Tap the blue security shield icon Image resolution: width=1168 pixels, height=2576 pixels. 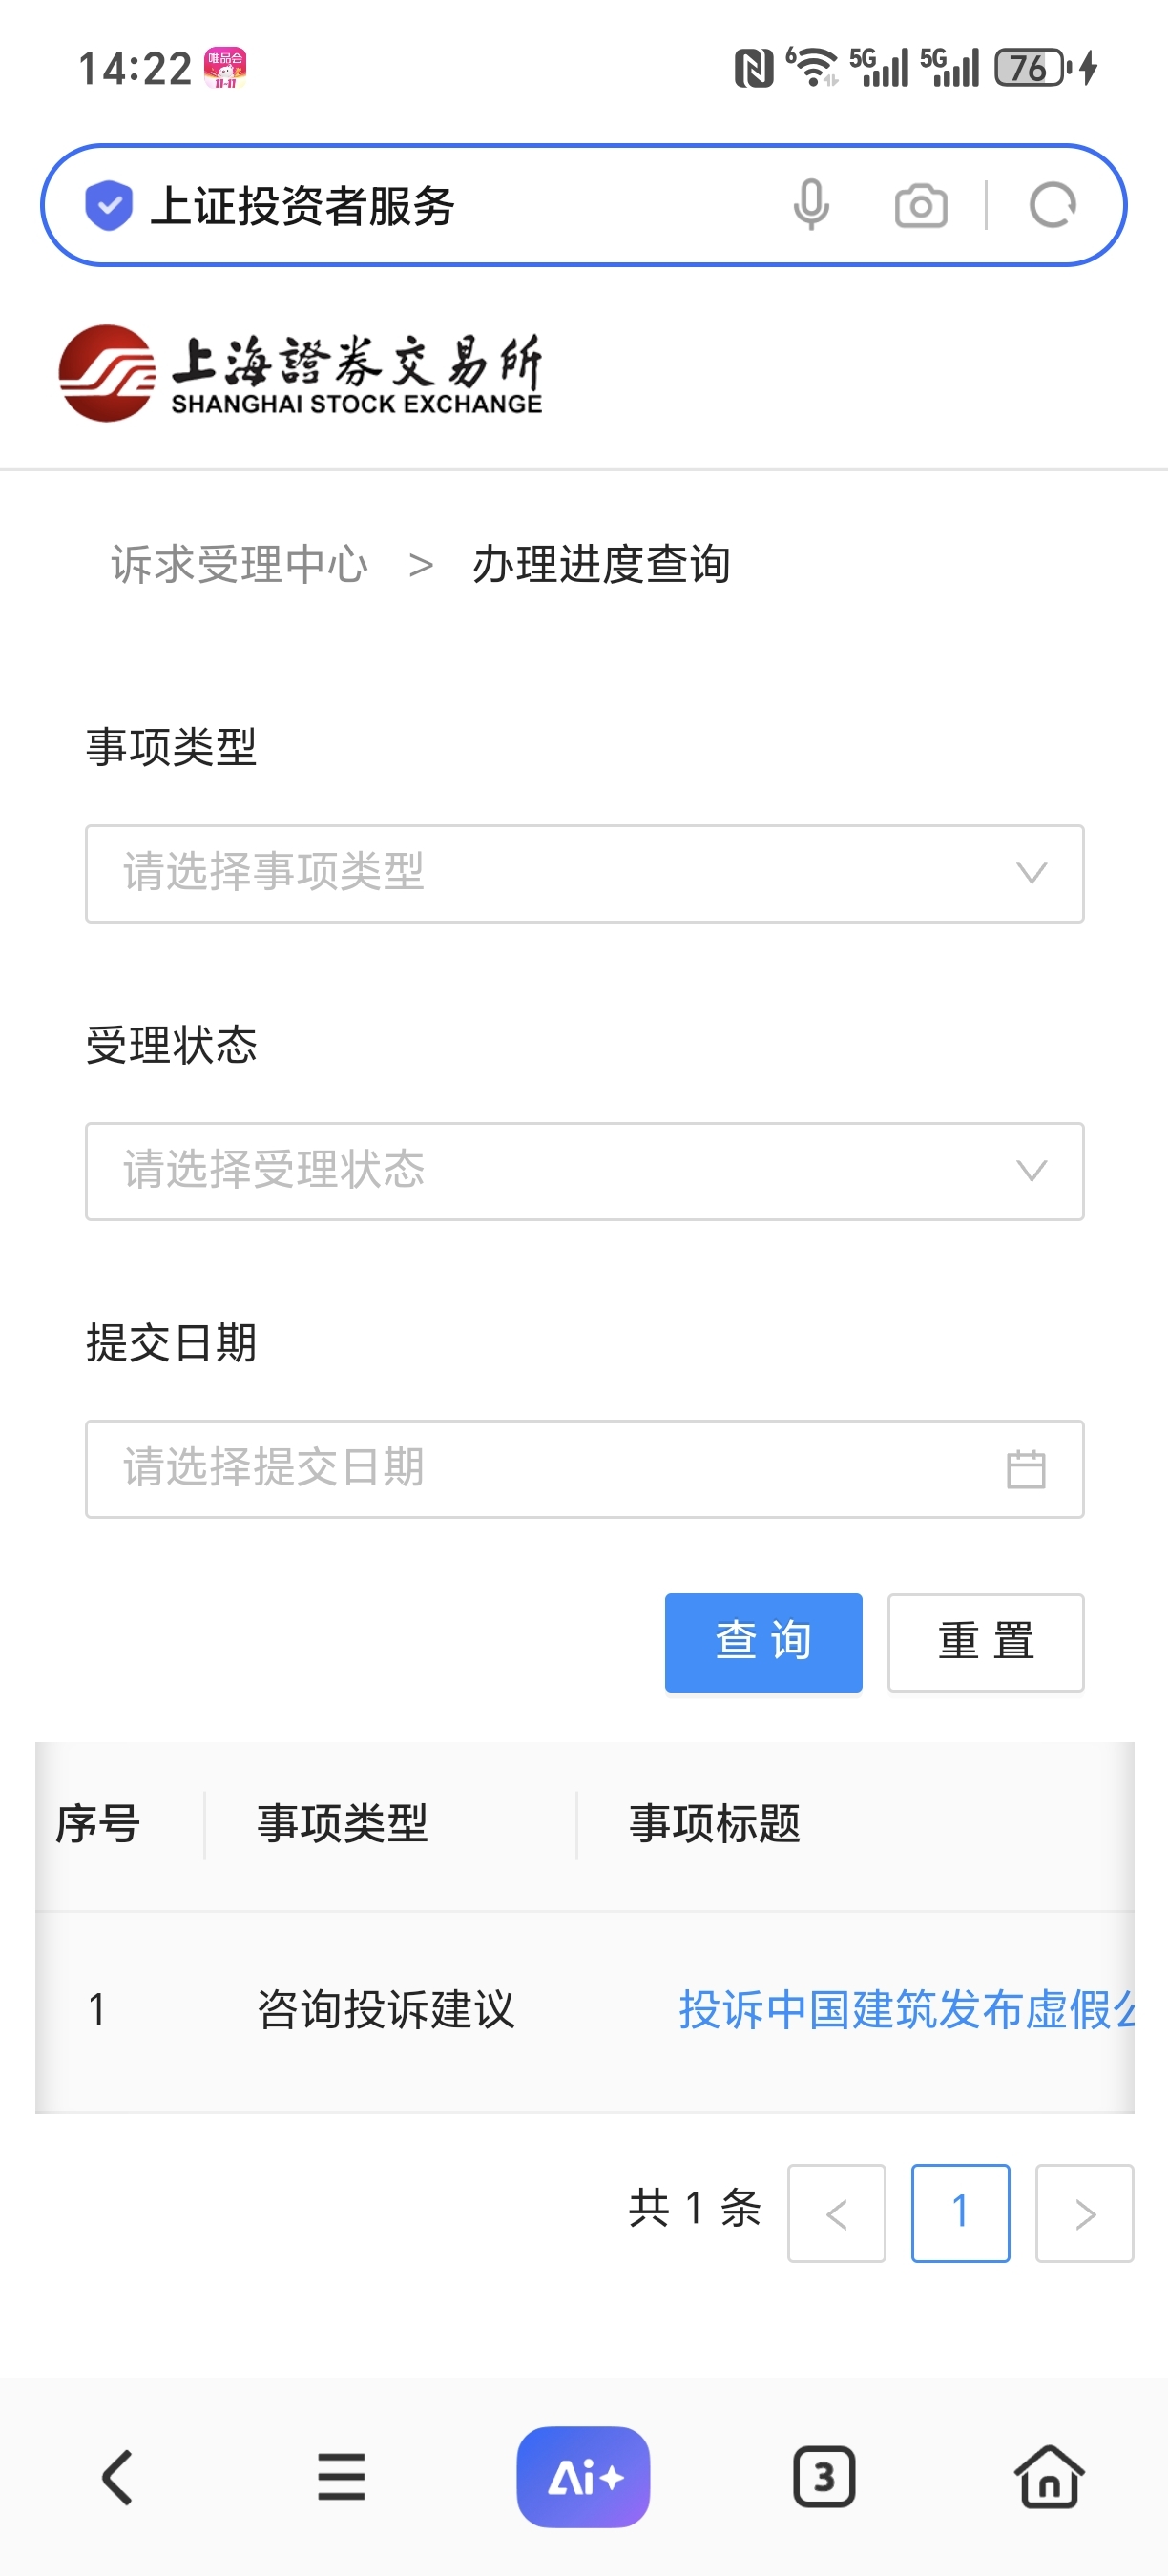click(109, 206)
